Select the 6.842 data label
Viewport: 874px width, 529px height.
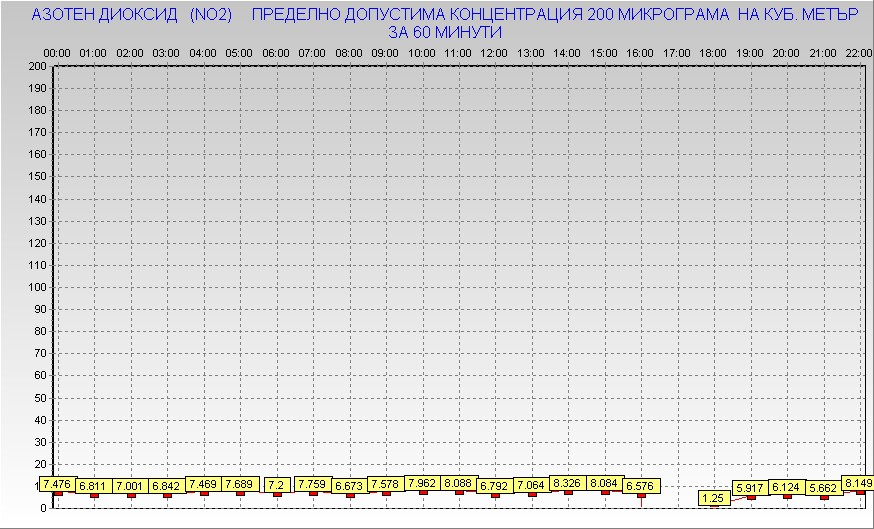pyautogui.click(x=167, y=486)
